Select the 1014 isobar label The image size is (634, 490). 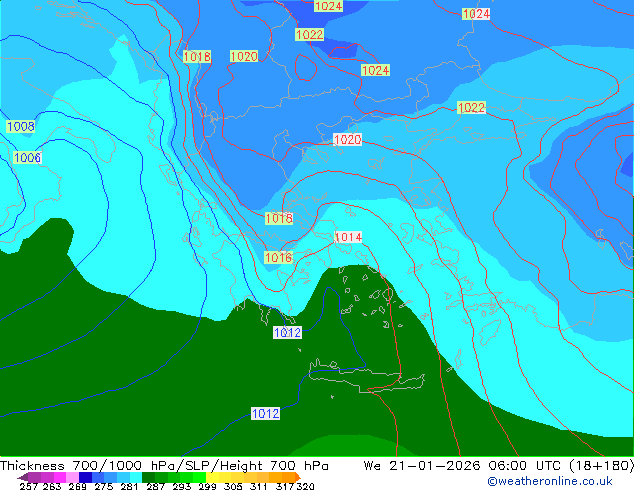pos(348,237)
